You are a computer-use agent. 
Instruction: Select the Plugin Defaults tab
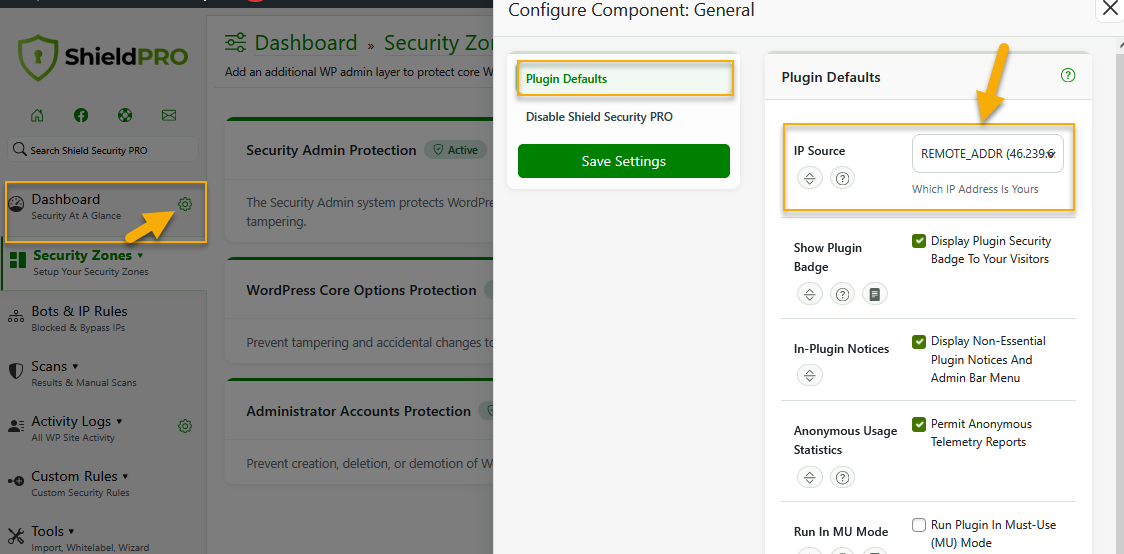pos(625,79)
